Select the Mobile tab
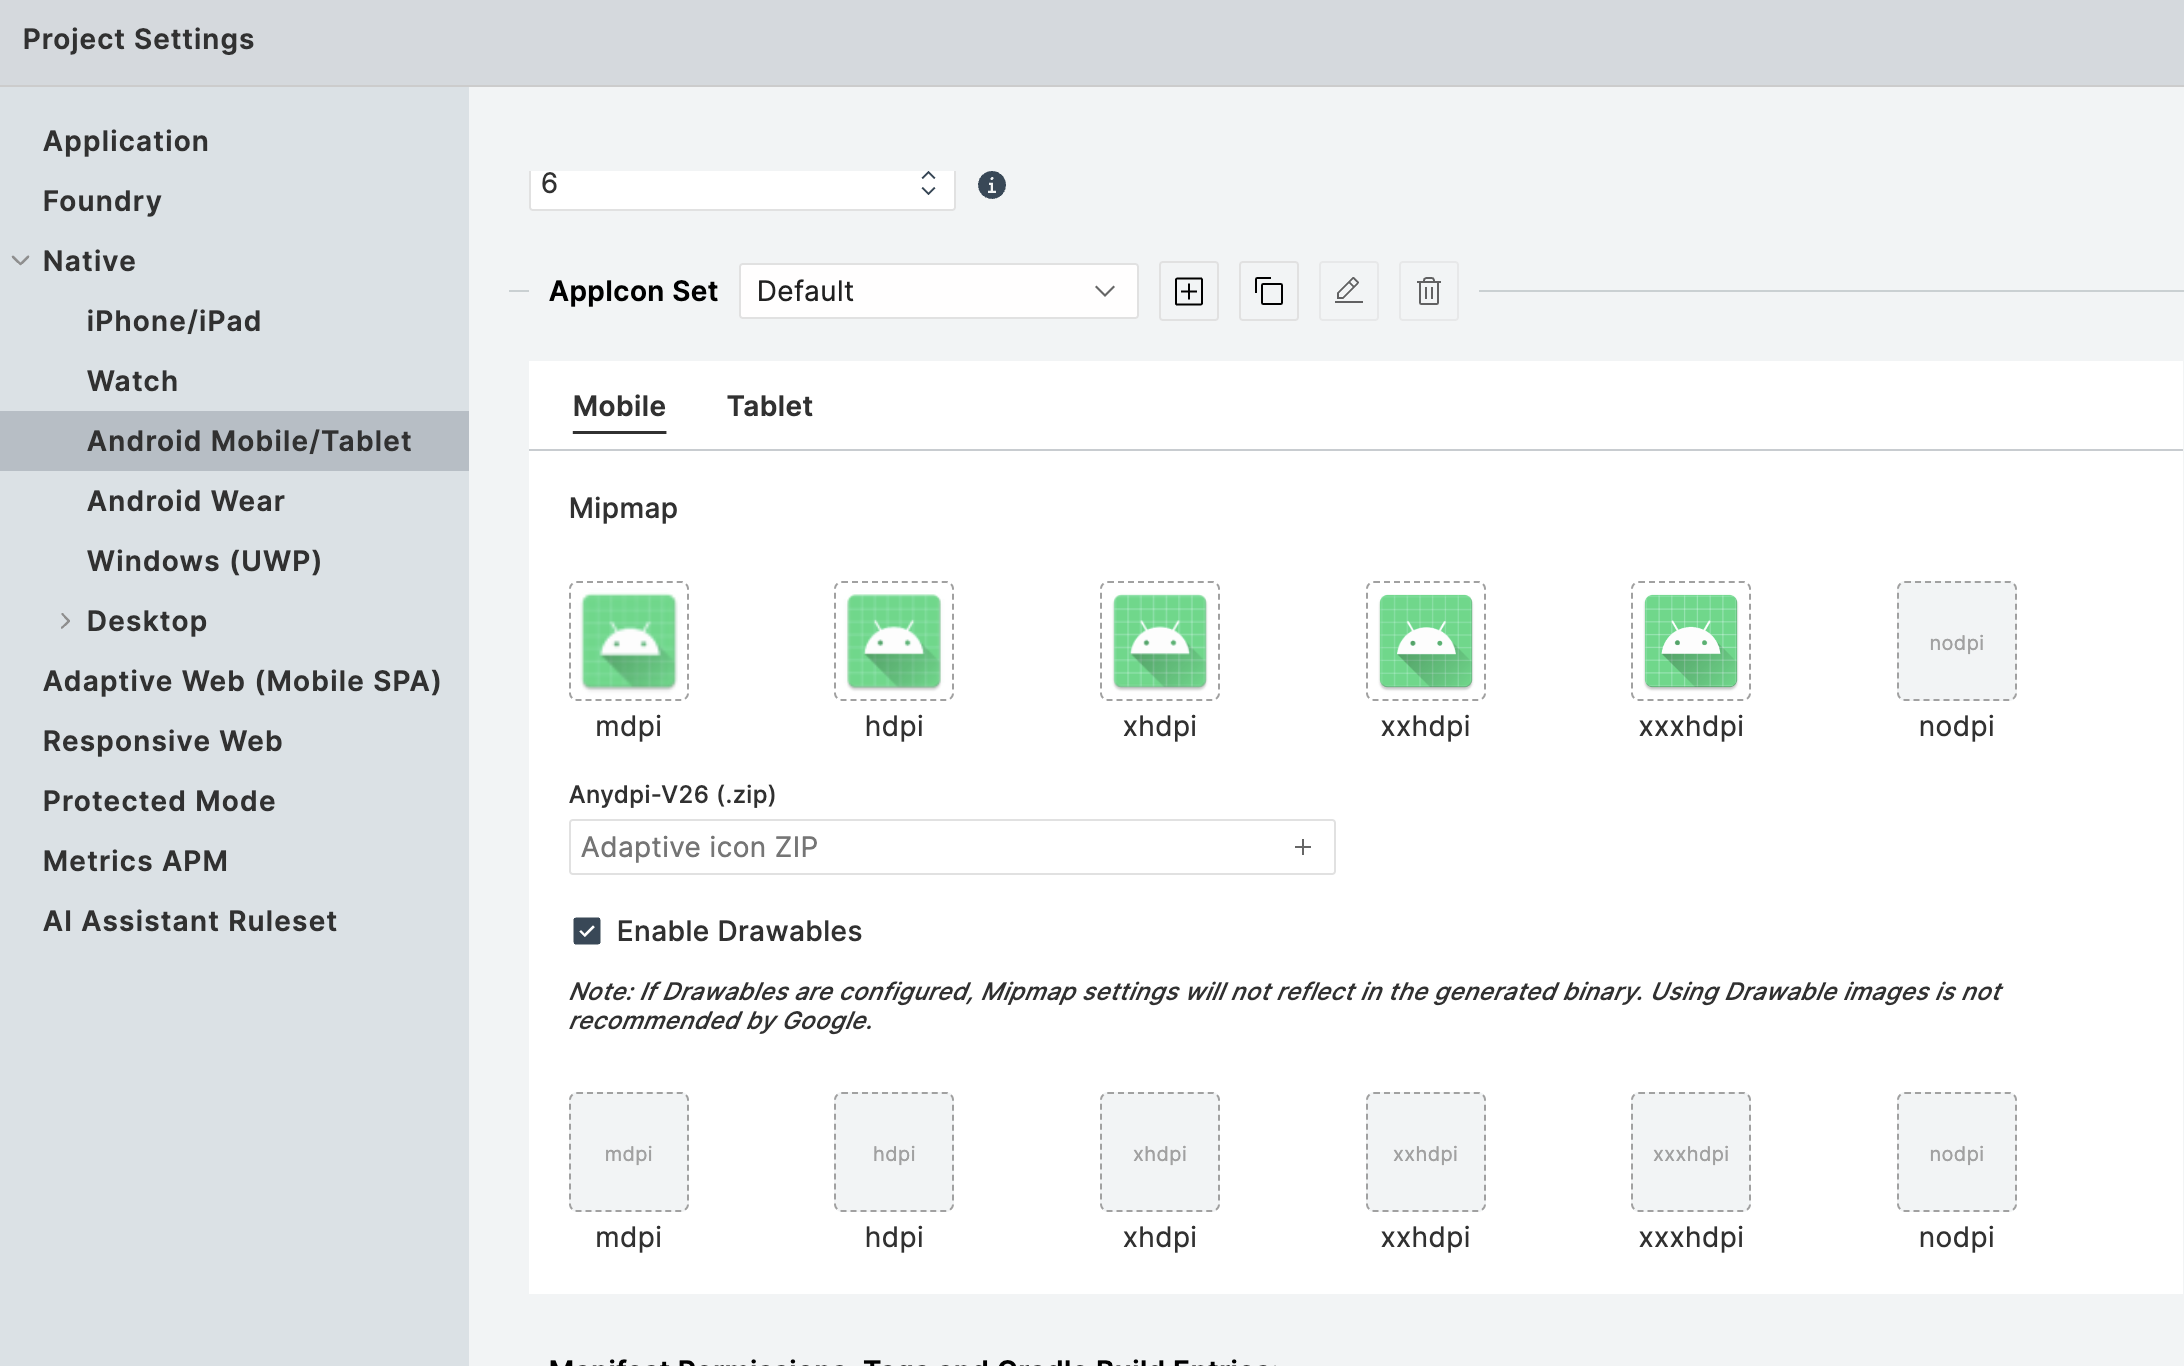Screen dimensions: 2184x1366 (619, 406)
